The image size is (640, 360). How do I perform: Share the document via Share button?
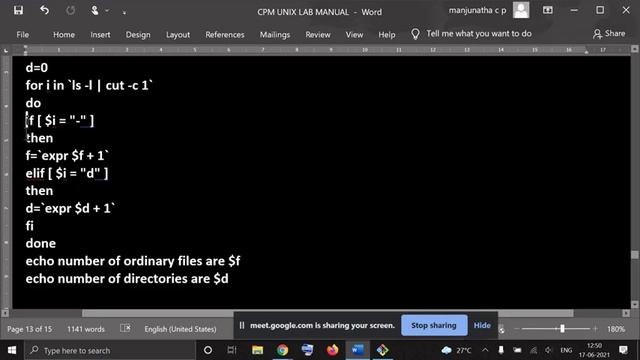[609, 33]
